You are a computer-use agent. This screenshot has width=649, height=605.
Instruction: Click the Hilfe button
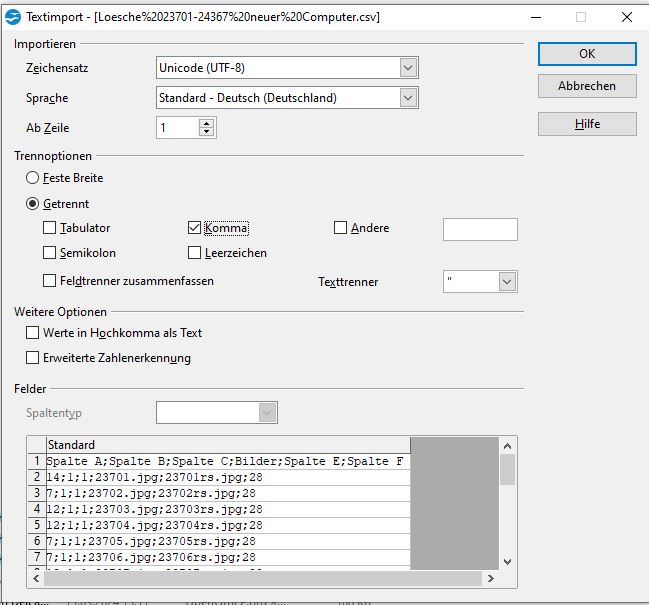pyautogui.click(x=587, y=124)
